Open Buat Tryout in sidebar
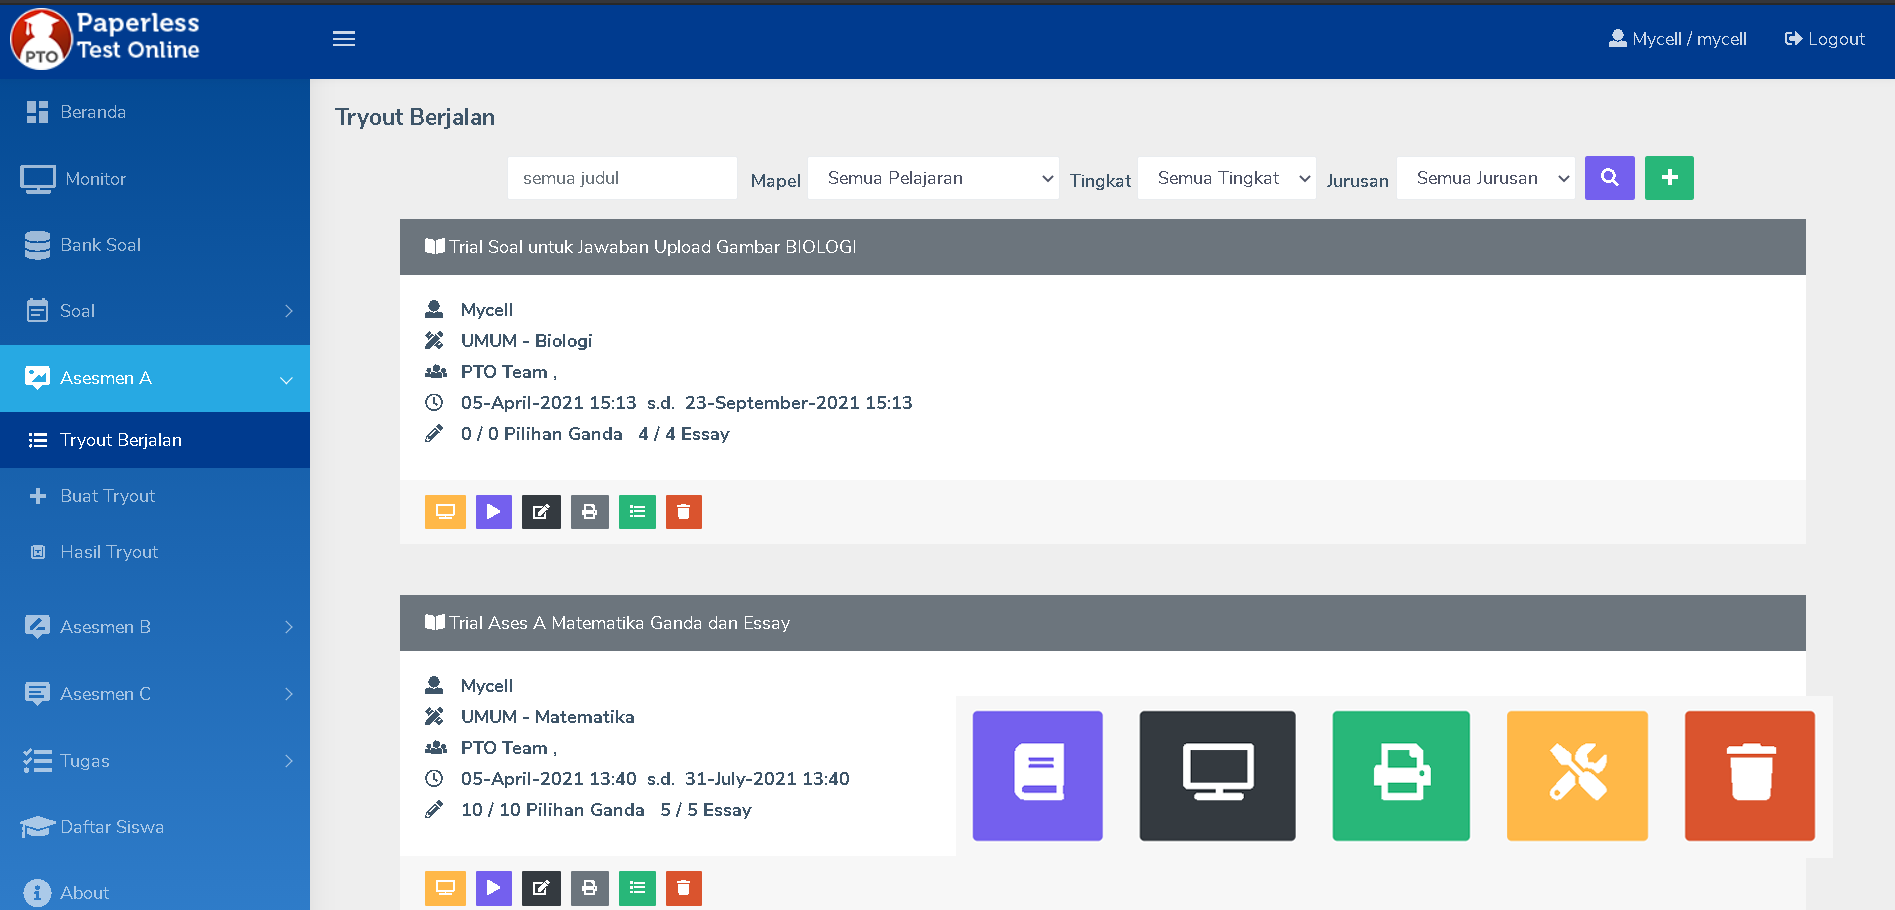 coord(108,496)
